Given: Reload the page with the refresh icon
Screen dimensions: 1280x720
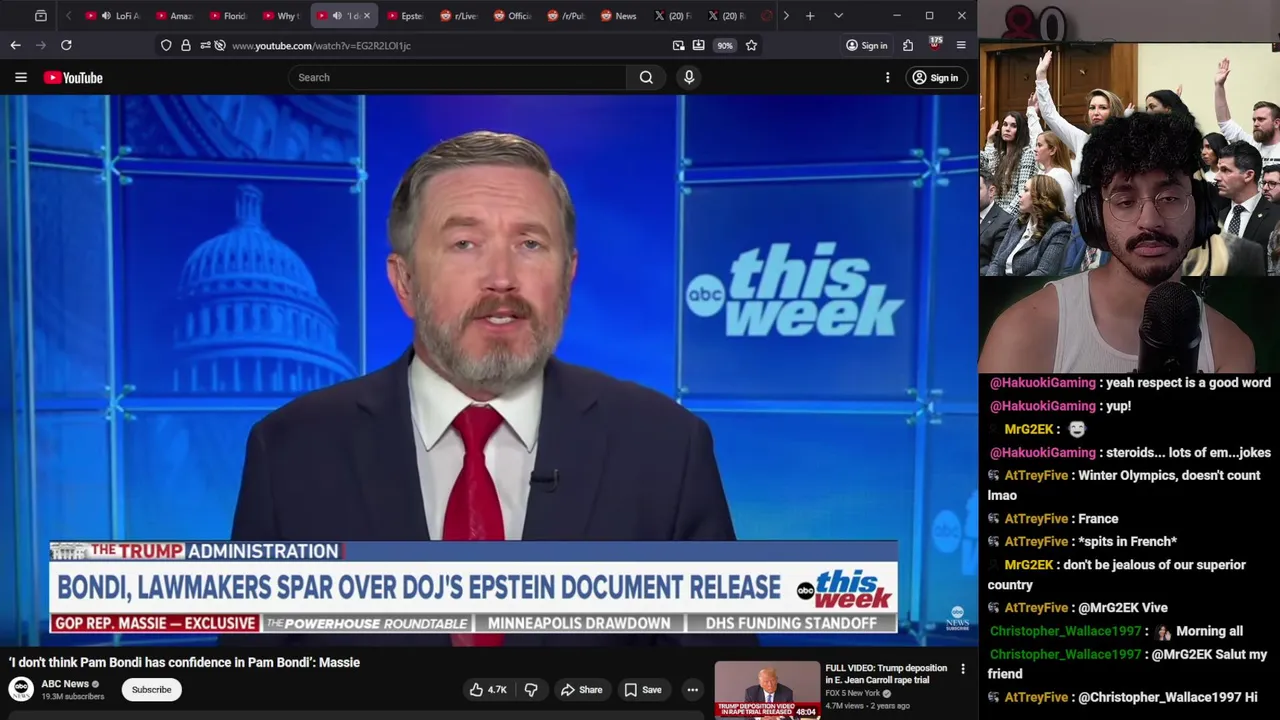Looking at the screenshot, I should tap(66, 45).
